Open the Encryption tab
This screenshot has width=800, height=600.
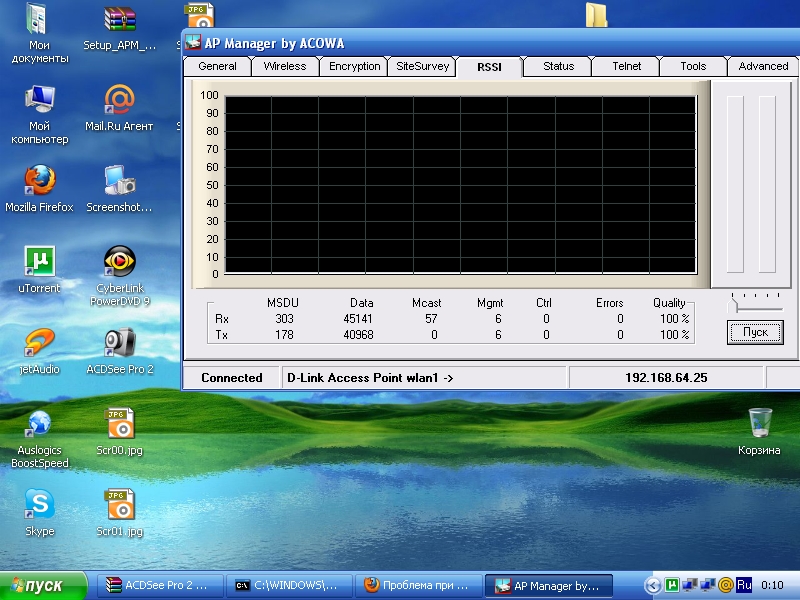coord(355,67)
